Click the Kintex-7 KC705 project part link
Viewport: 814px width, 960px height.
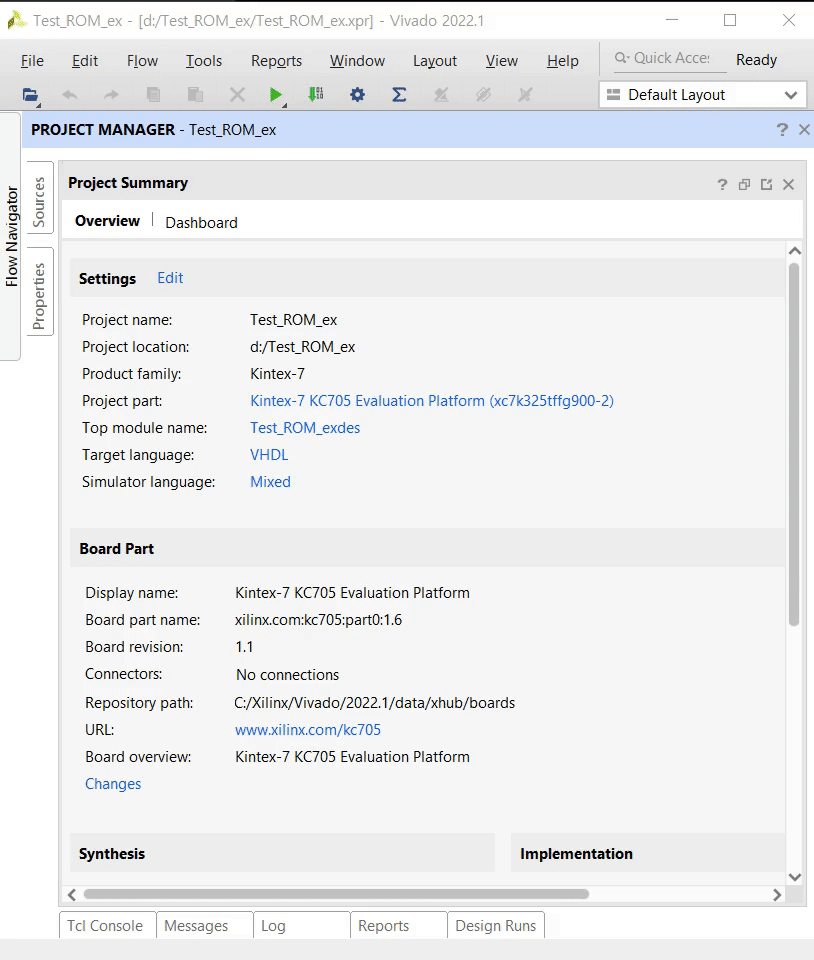click(x=432, y=401)
